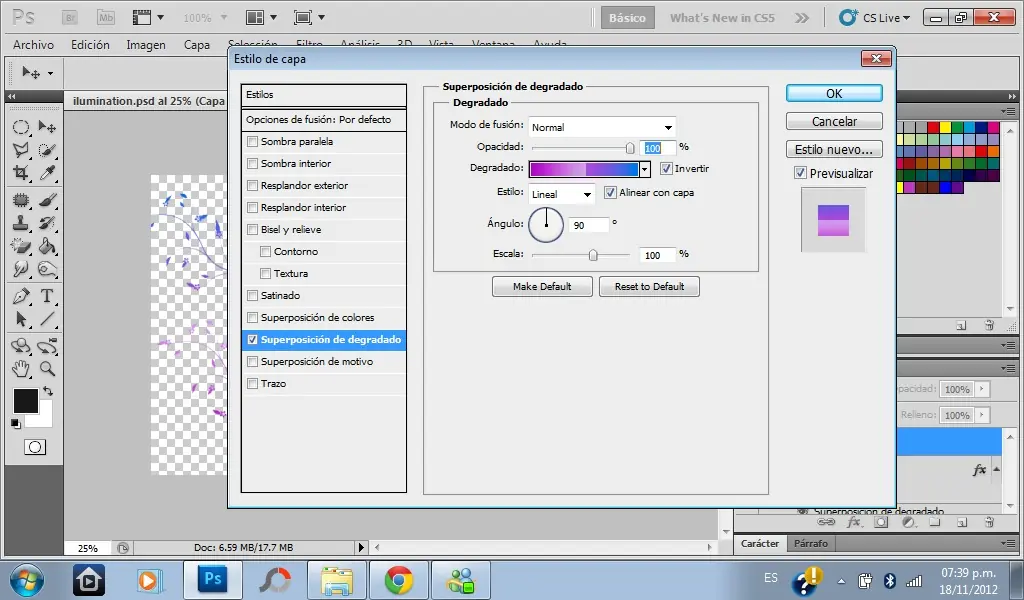Open the Archivo menu
The width and height of the screenshot is (1024, 600).
[x=33, y=45]
